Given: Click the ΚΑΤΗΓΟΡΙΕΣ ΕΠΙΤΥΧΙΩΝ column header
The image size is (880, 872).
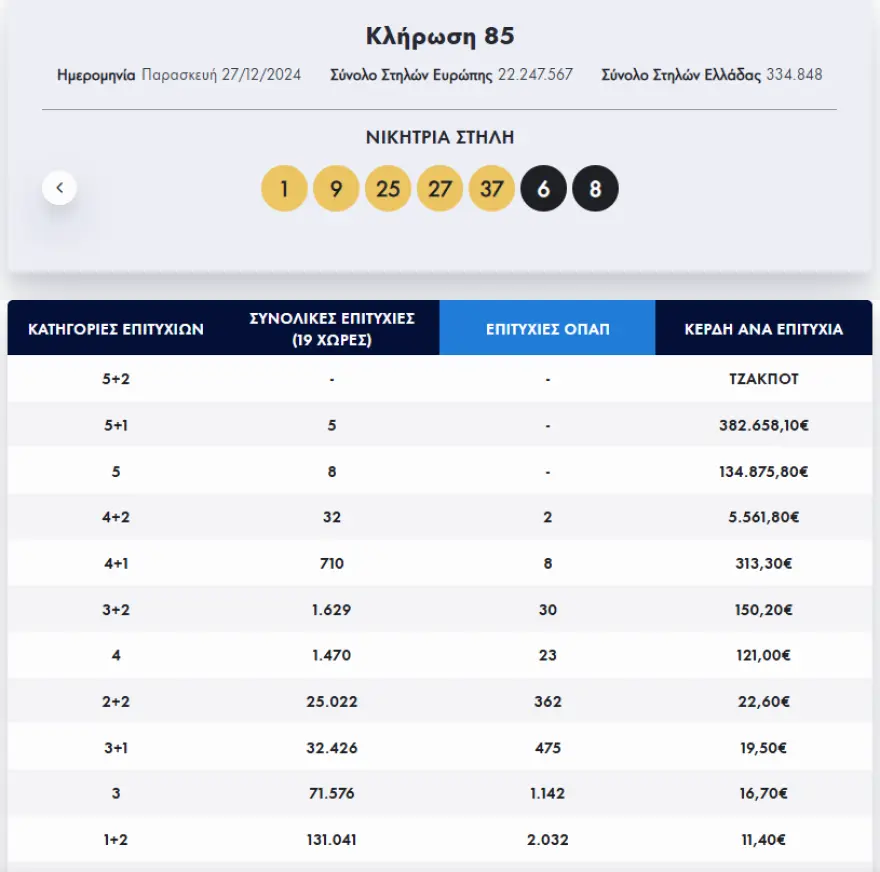Looking at the screenshot, I should point(116,328).
